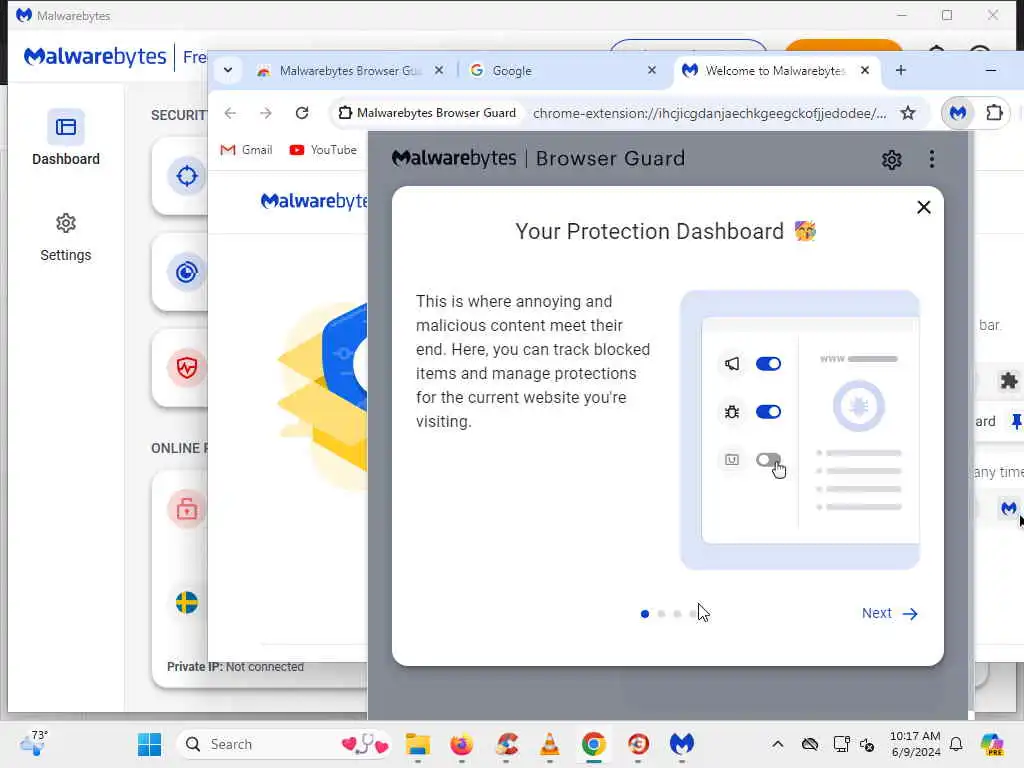Viewport: 1024px width, 768px height.
Task: Click the Next link in tutorial
Action: click(x=889, y=613)
